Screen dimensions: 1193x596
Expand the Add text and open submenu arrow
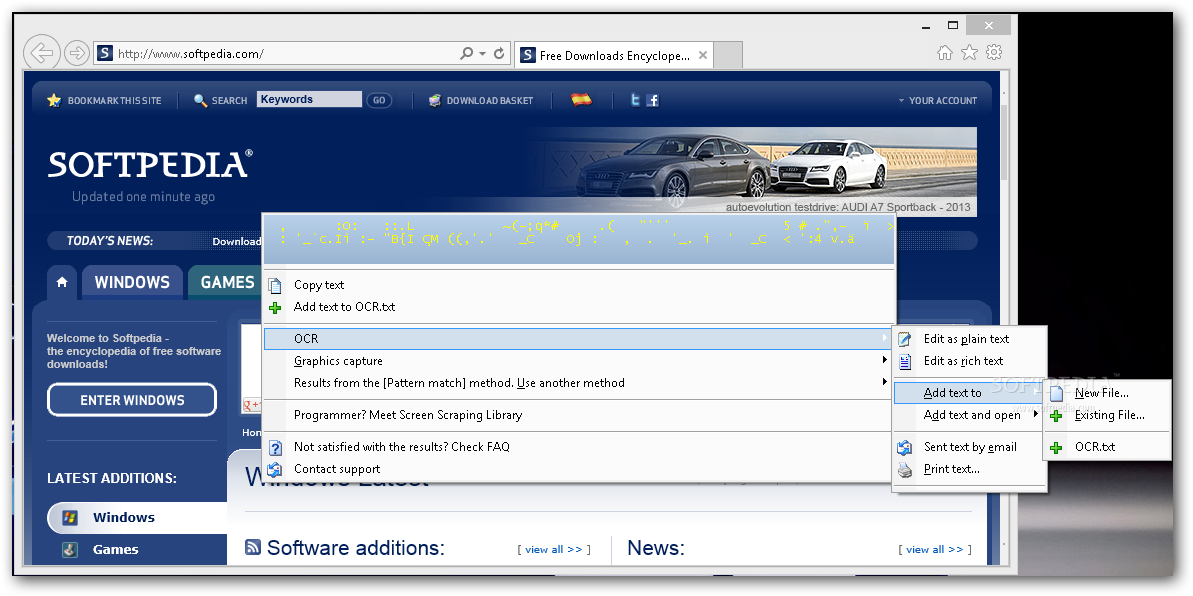(x=1036, y=414)
